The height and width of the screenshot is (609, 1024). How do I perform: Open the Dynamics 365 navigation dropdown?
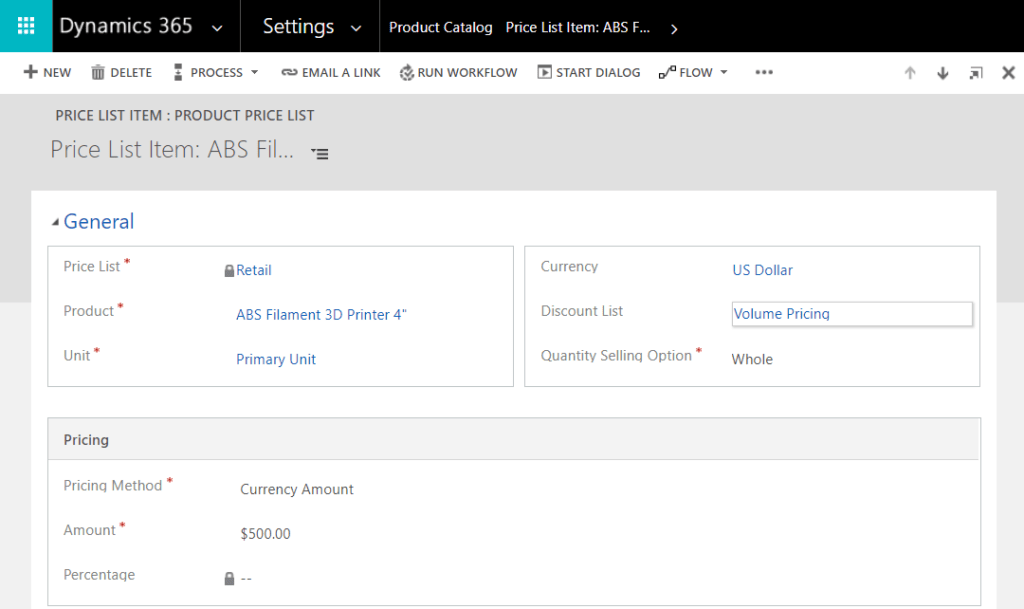click(217, 25)
